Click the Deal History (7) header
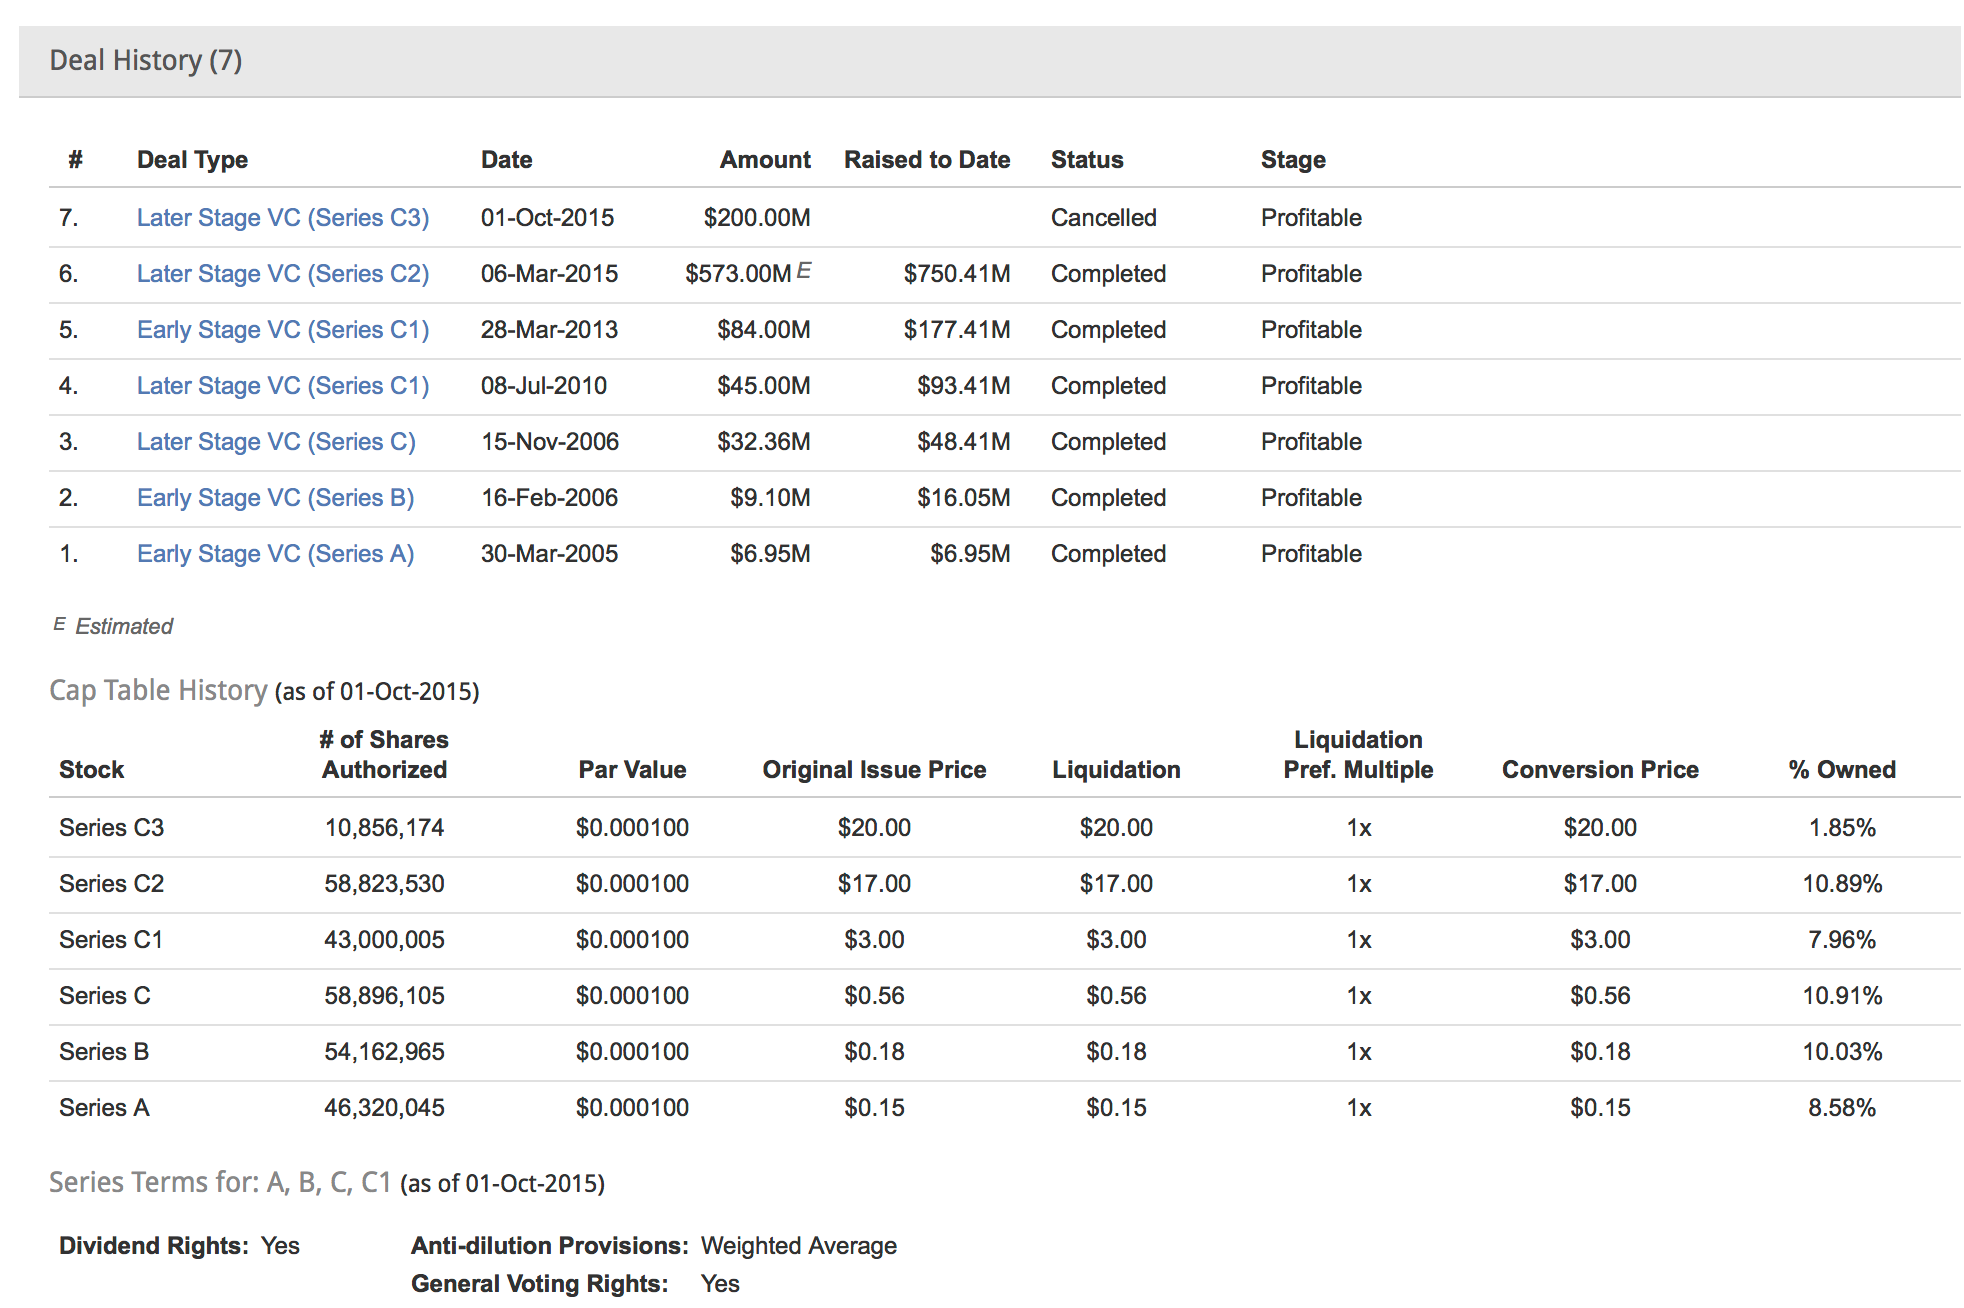Screen dimensions: 1964x1308 [146, 61]
